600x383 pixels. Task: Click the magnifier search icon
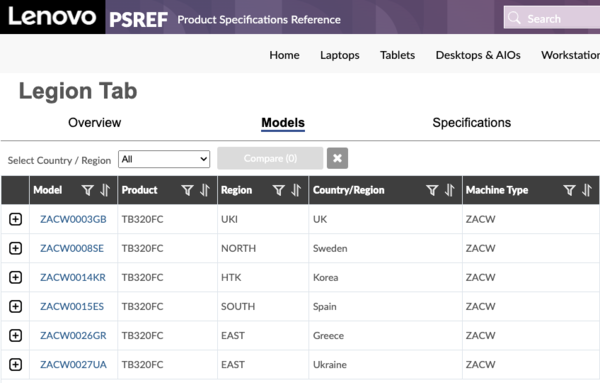[514, 18]
